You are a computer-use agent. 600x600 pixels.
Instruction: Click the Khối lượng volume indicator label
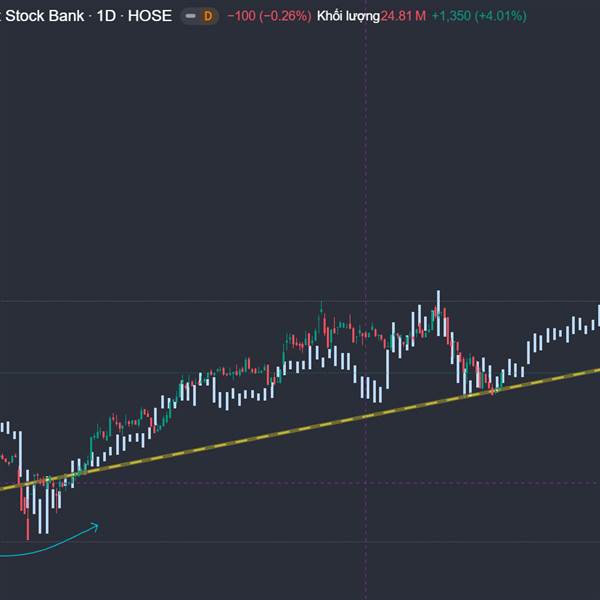[x=347, y=17]
